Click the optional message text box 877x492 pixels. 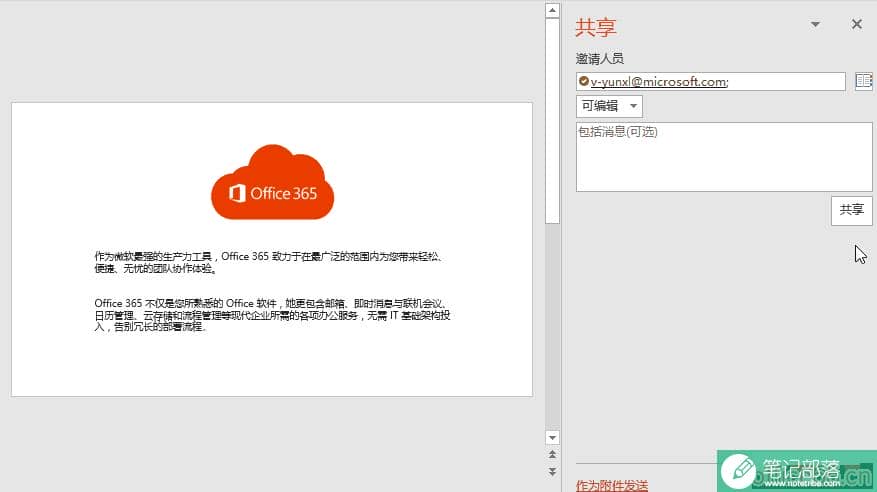click(724, 157)
